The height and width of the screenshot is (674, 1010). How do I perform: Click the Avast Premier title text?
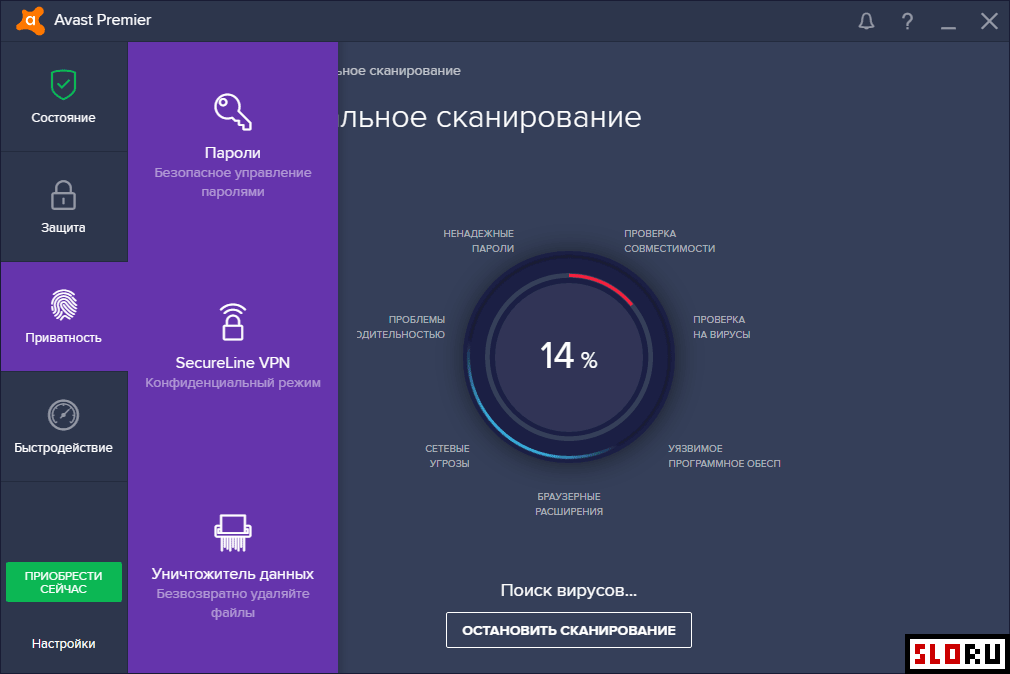click(x=102, y=20)
